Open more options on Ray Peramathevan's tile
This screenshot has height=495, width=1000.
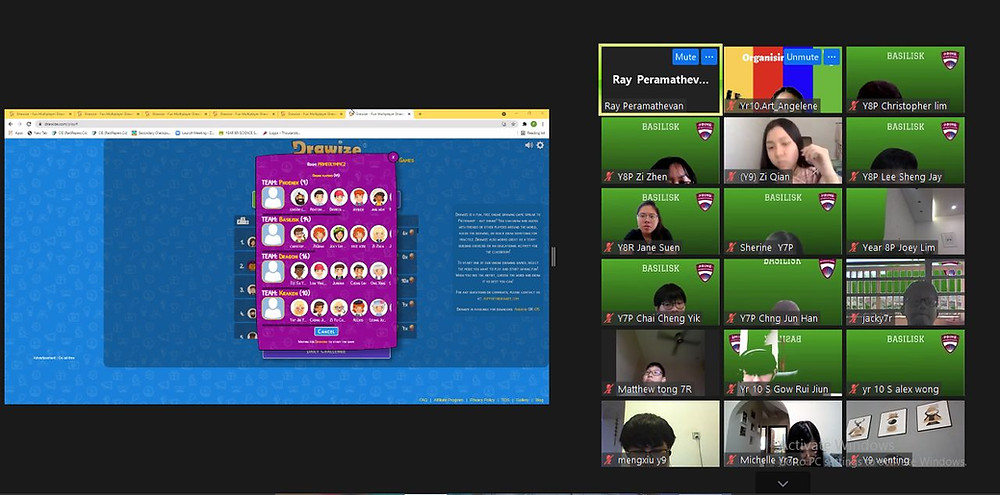(x=709, y=57)
